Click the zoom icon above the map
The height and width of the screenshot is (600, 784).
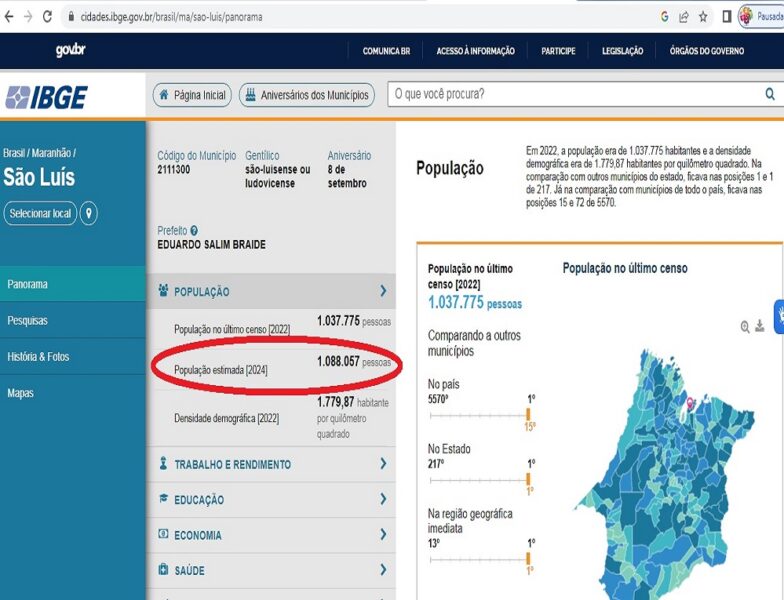tap(745, 327)
